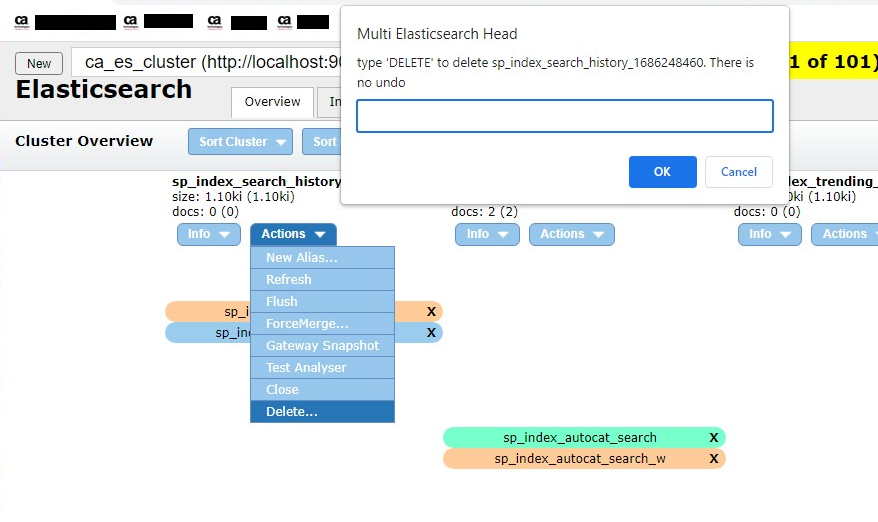Image resolution: width=878 pixels, height=522 pixels.
Task: Remove alias sp_index_autocat_search with X
Action: tap(713, 437)
